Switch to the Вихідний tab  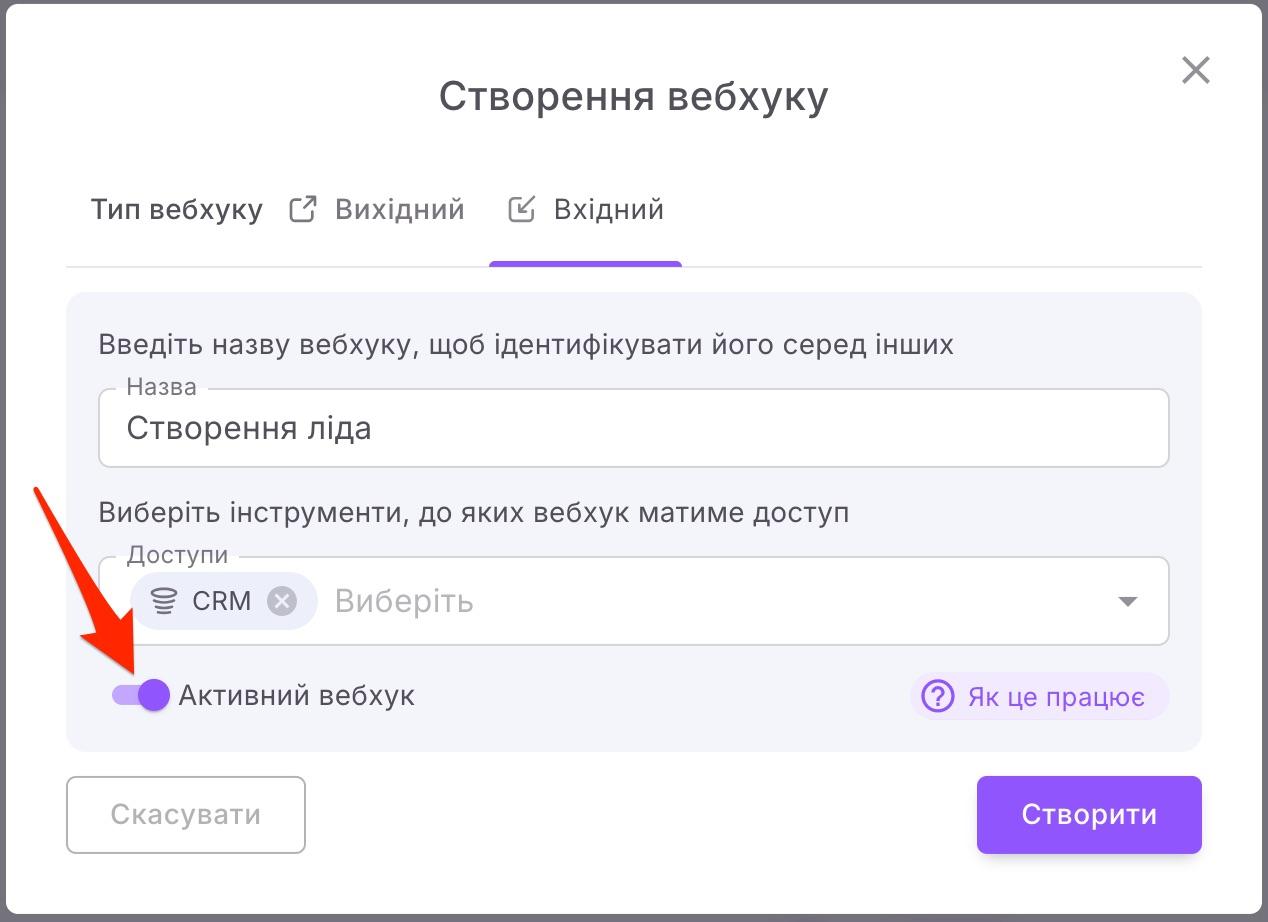point(399,210)
